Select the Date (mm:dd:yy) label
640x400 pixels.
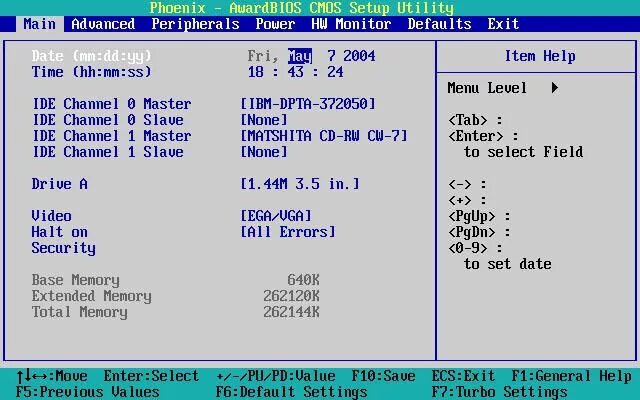pyautogui.click(x=91, y=56)
